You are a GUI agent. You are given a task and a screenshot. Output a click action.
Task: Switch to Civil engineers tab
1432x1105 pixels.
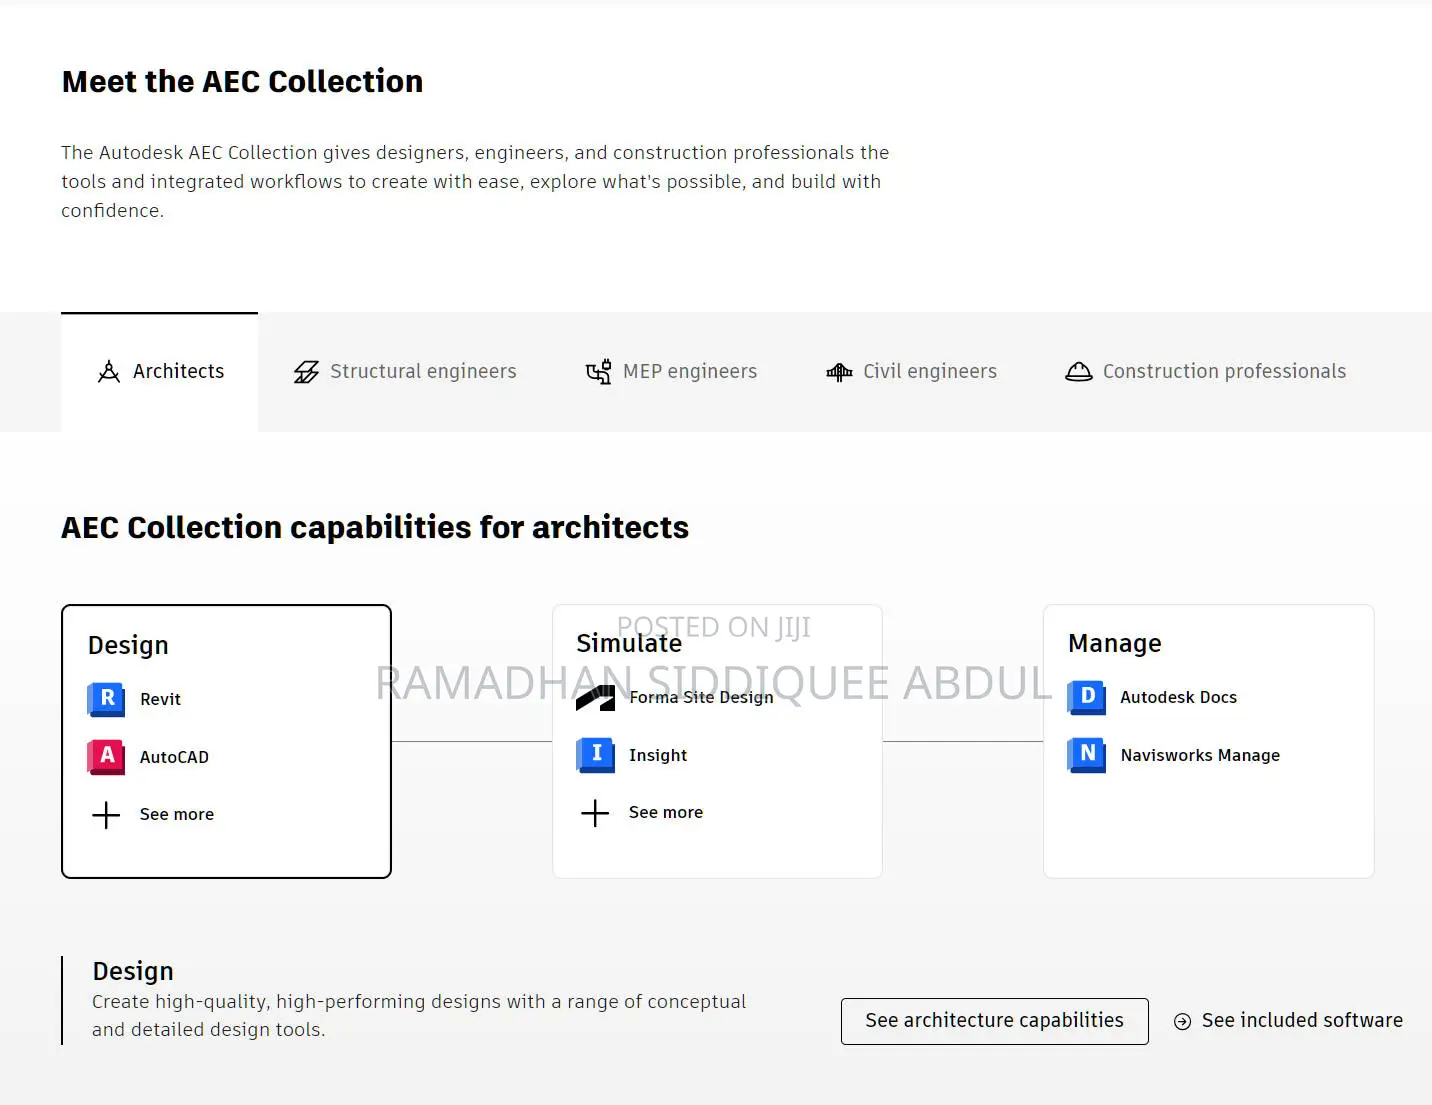[911, 372]
